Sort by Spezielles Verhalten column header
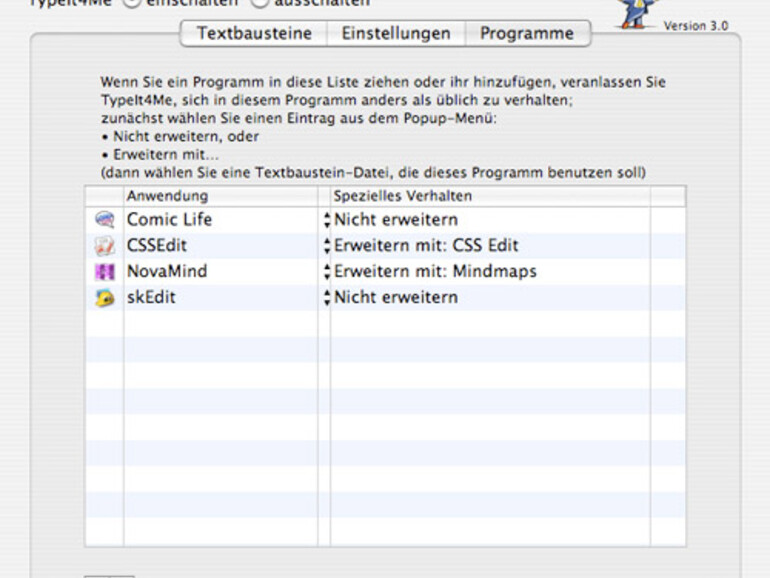This screenshot has width=770, height=578. click(490, 196)
